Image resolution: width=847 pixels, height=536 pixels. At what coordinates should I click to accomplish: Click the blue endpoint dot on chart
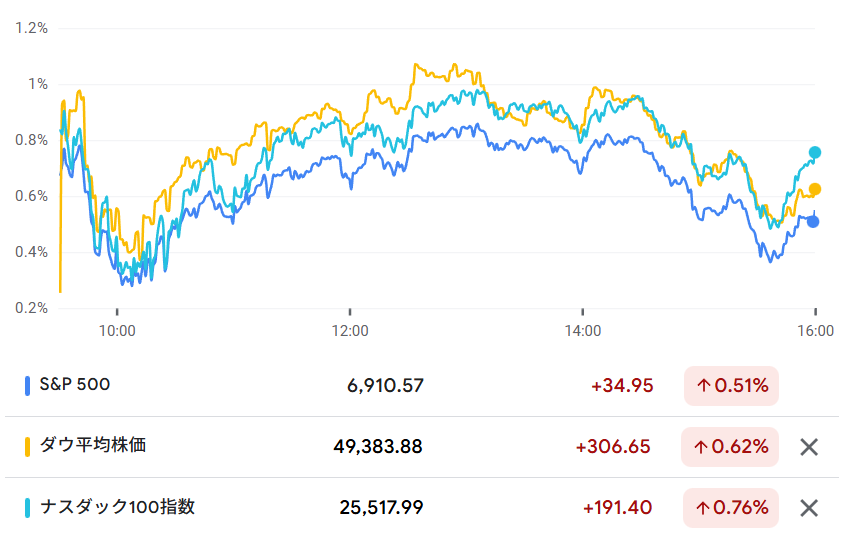813,222
